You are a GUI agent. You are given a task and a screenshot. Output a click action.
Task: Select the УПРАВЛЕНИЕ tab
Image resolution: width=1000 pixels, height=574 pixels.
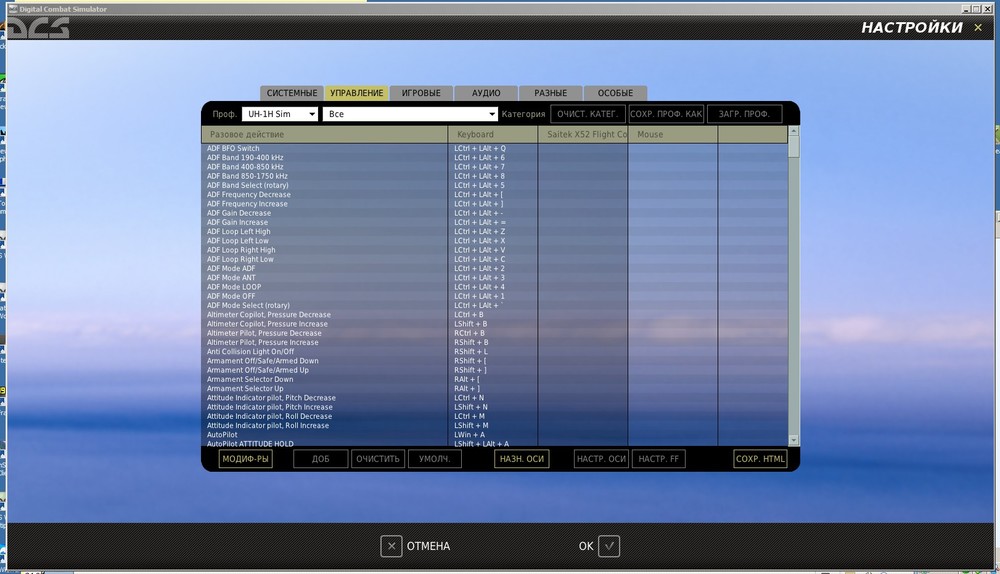point(357,93)
